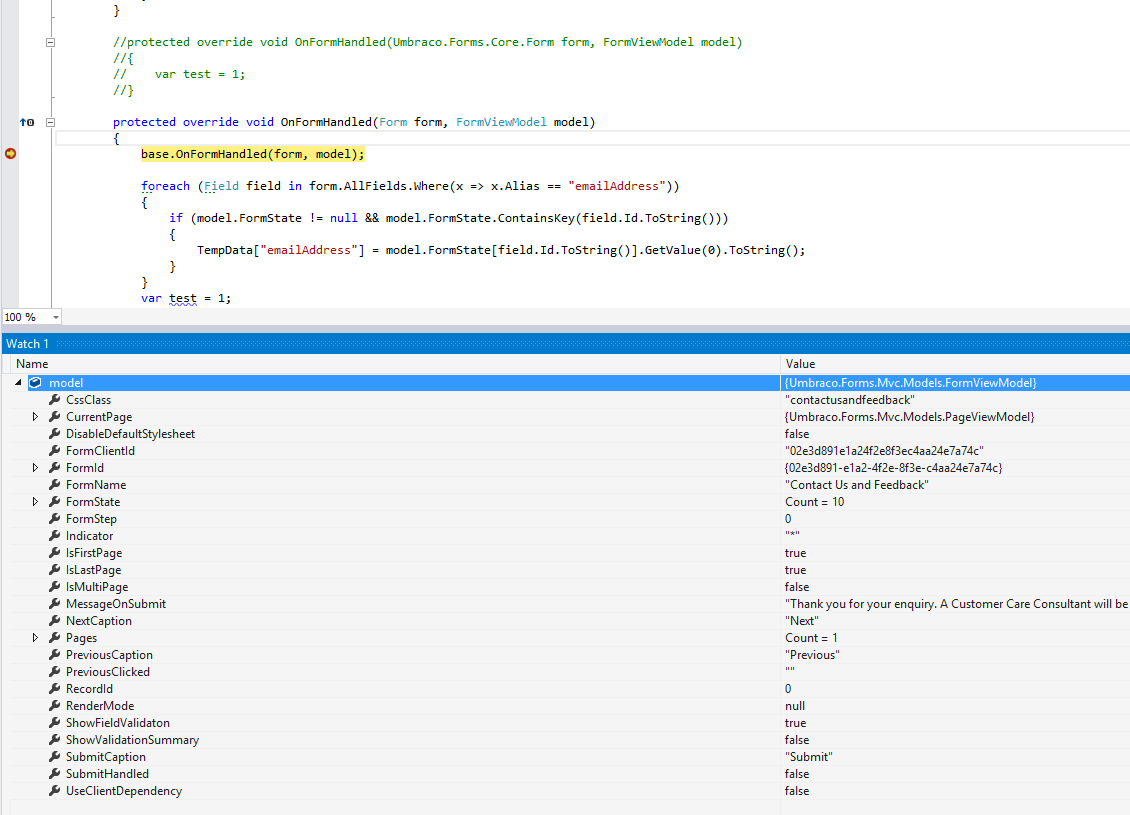The image size is (1130, 815).
Task: Click the breakpoint marker on base.OnFormHandled line
Action: (x=11, y=153)
